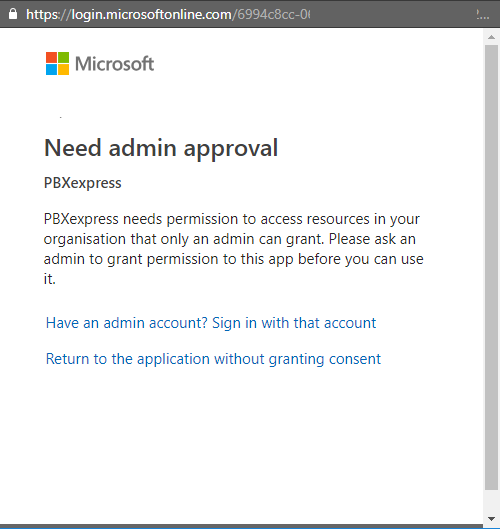The width and height of the screenshot is (500, 529).
Task: Return to application without granting consent
Action: pyautogui.click(x=213, y=359)
